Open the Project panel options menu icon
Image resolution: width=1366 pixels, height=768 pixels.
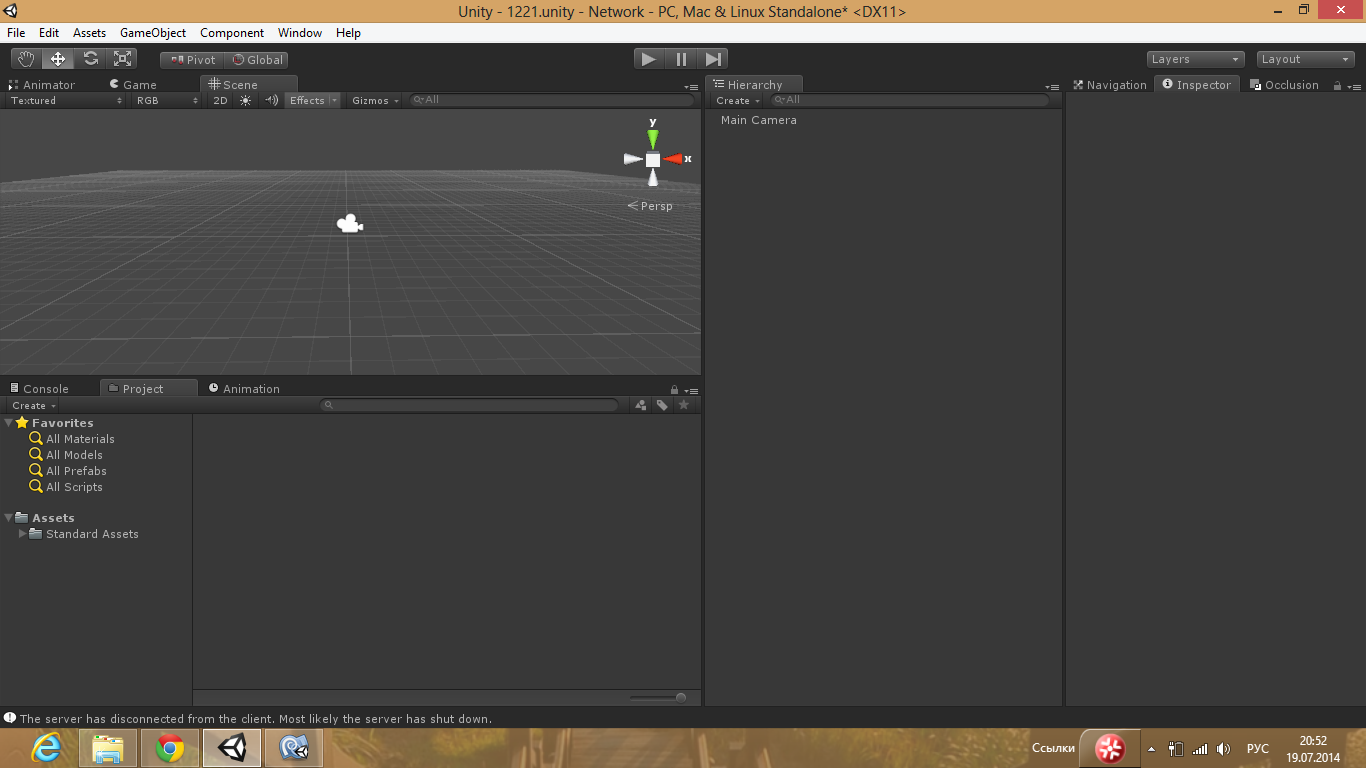pos(691,391)
